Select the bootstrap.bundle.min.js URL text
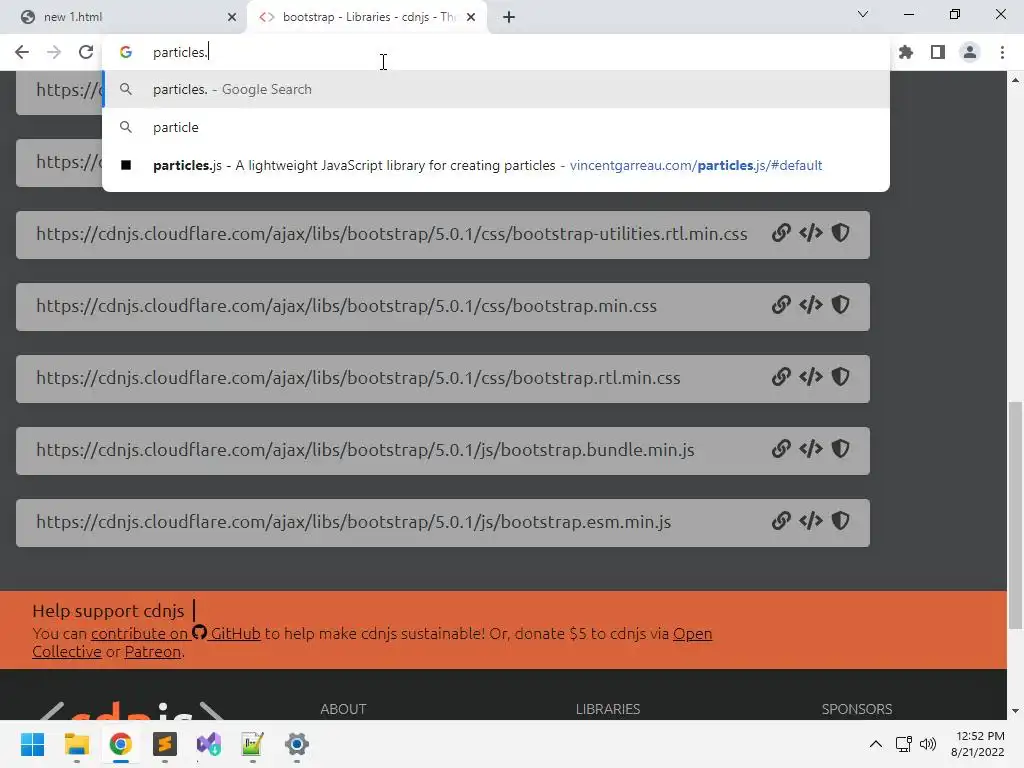The width and height of the screenshot is (1024, 768). 365,449
